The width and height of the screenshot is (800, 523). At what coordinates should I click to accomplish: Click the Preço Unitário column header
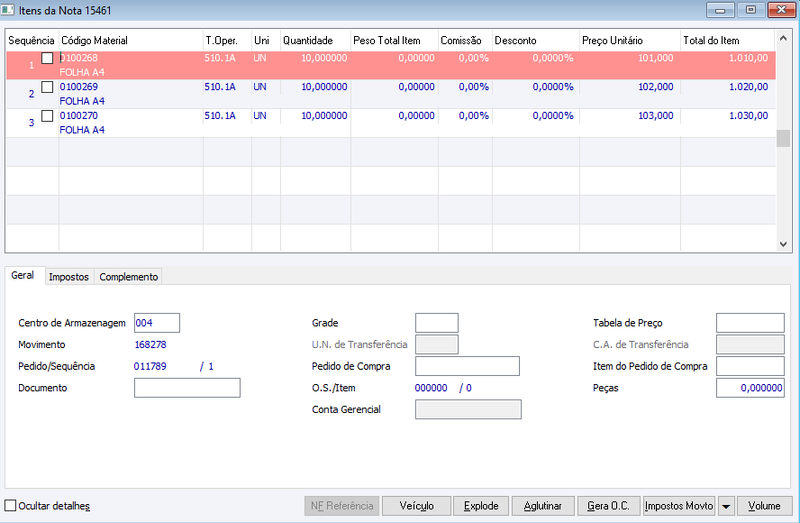click(630, 40)
